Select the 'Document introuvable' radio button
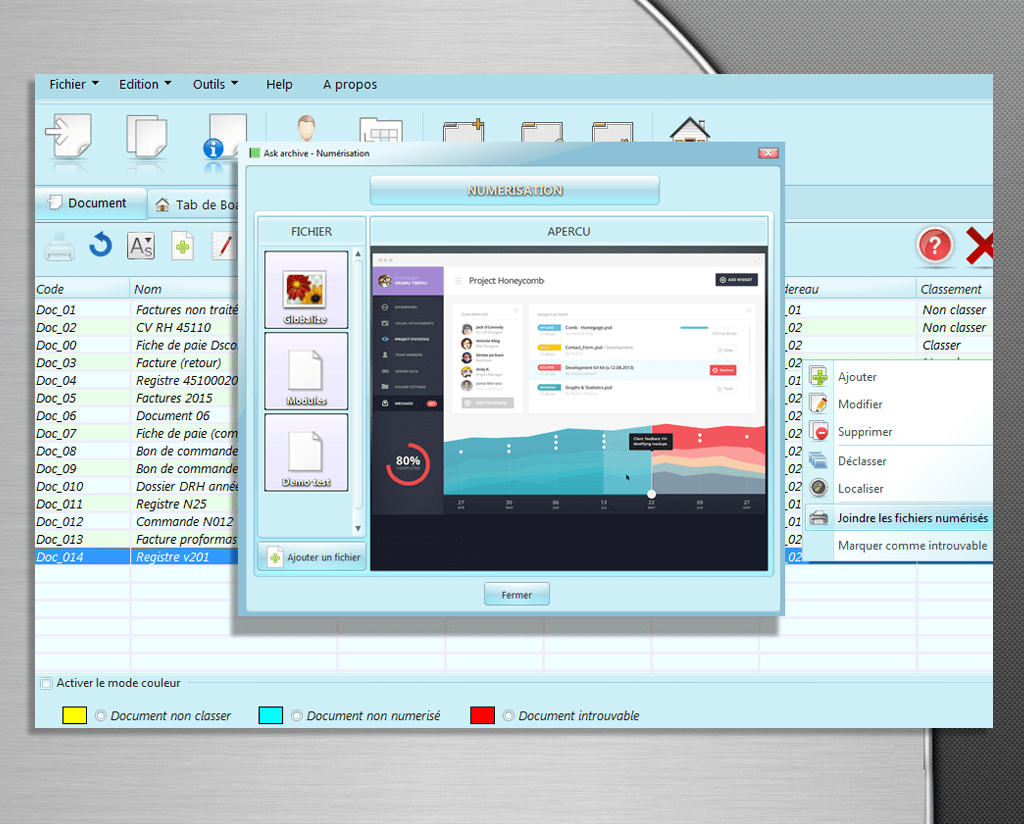The image size is (1024, 824). (508, 716)
